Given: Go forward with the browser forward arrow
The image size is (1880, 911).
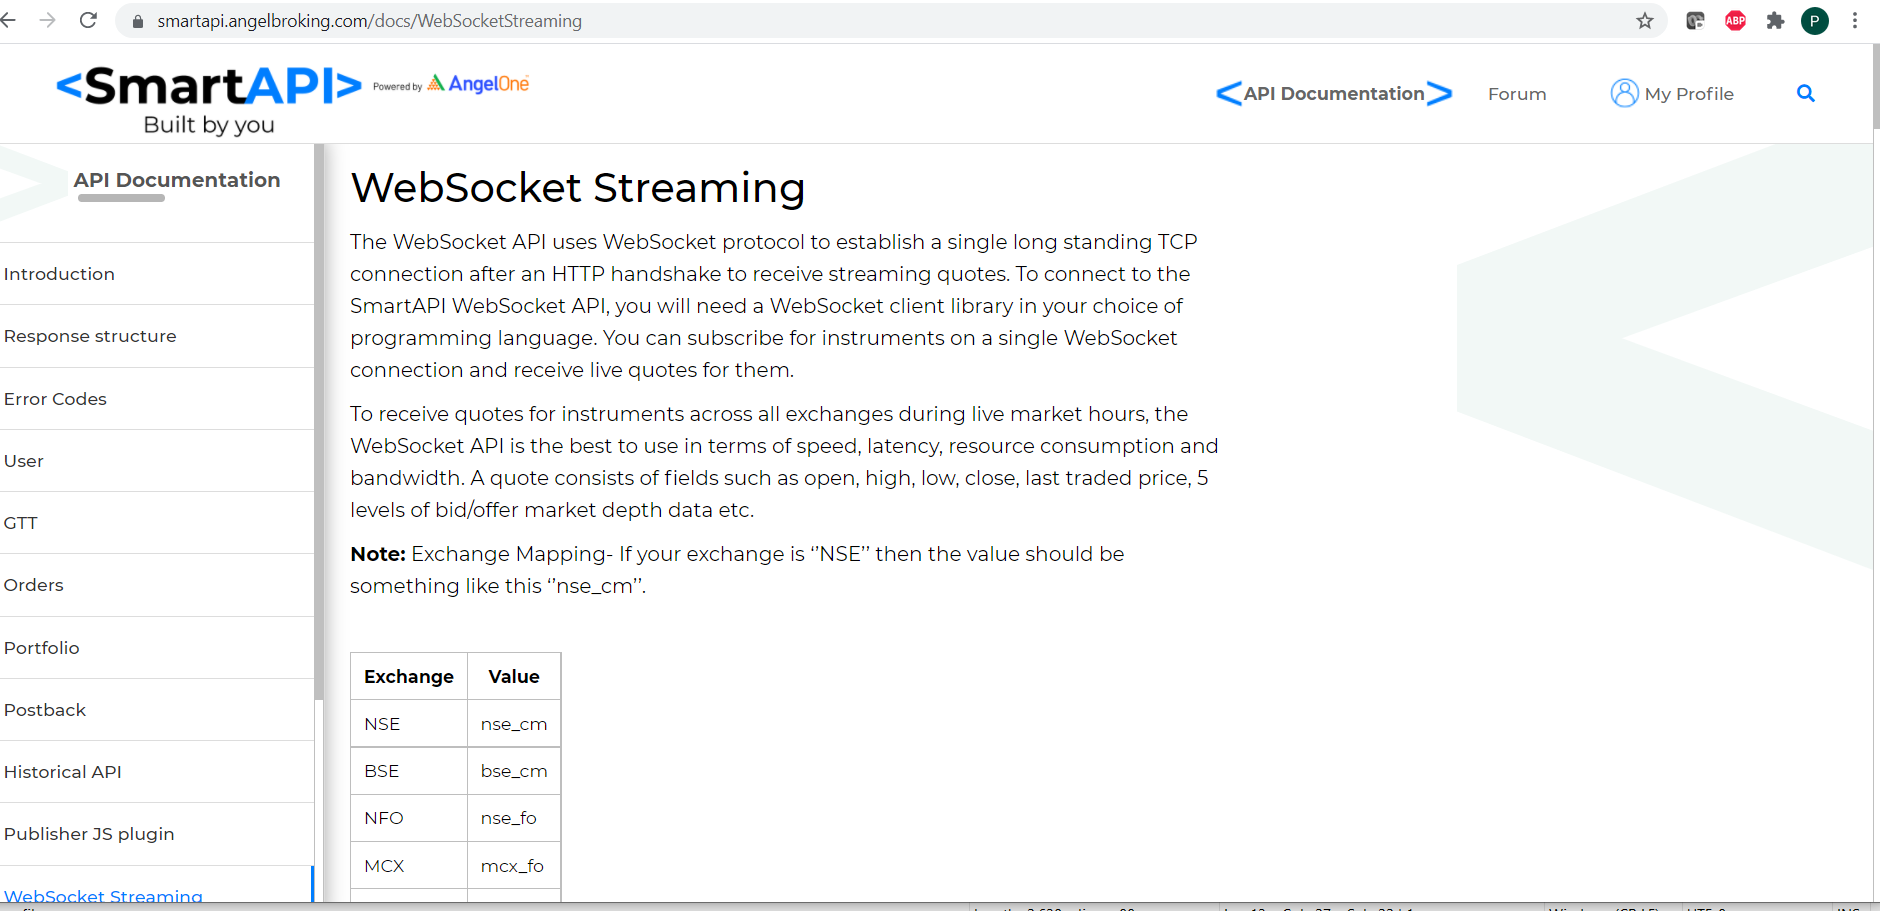Looking at the screenshot, I should point(47,20).
